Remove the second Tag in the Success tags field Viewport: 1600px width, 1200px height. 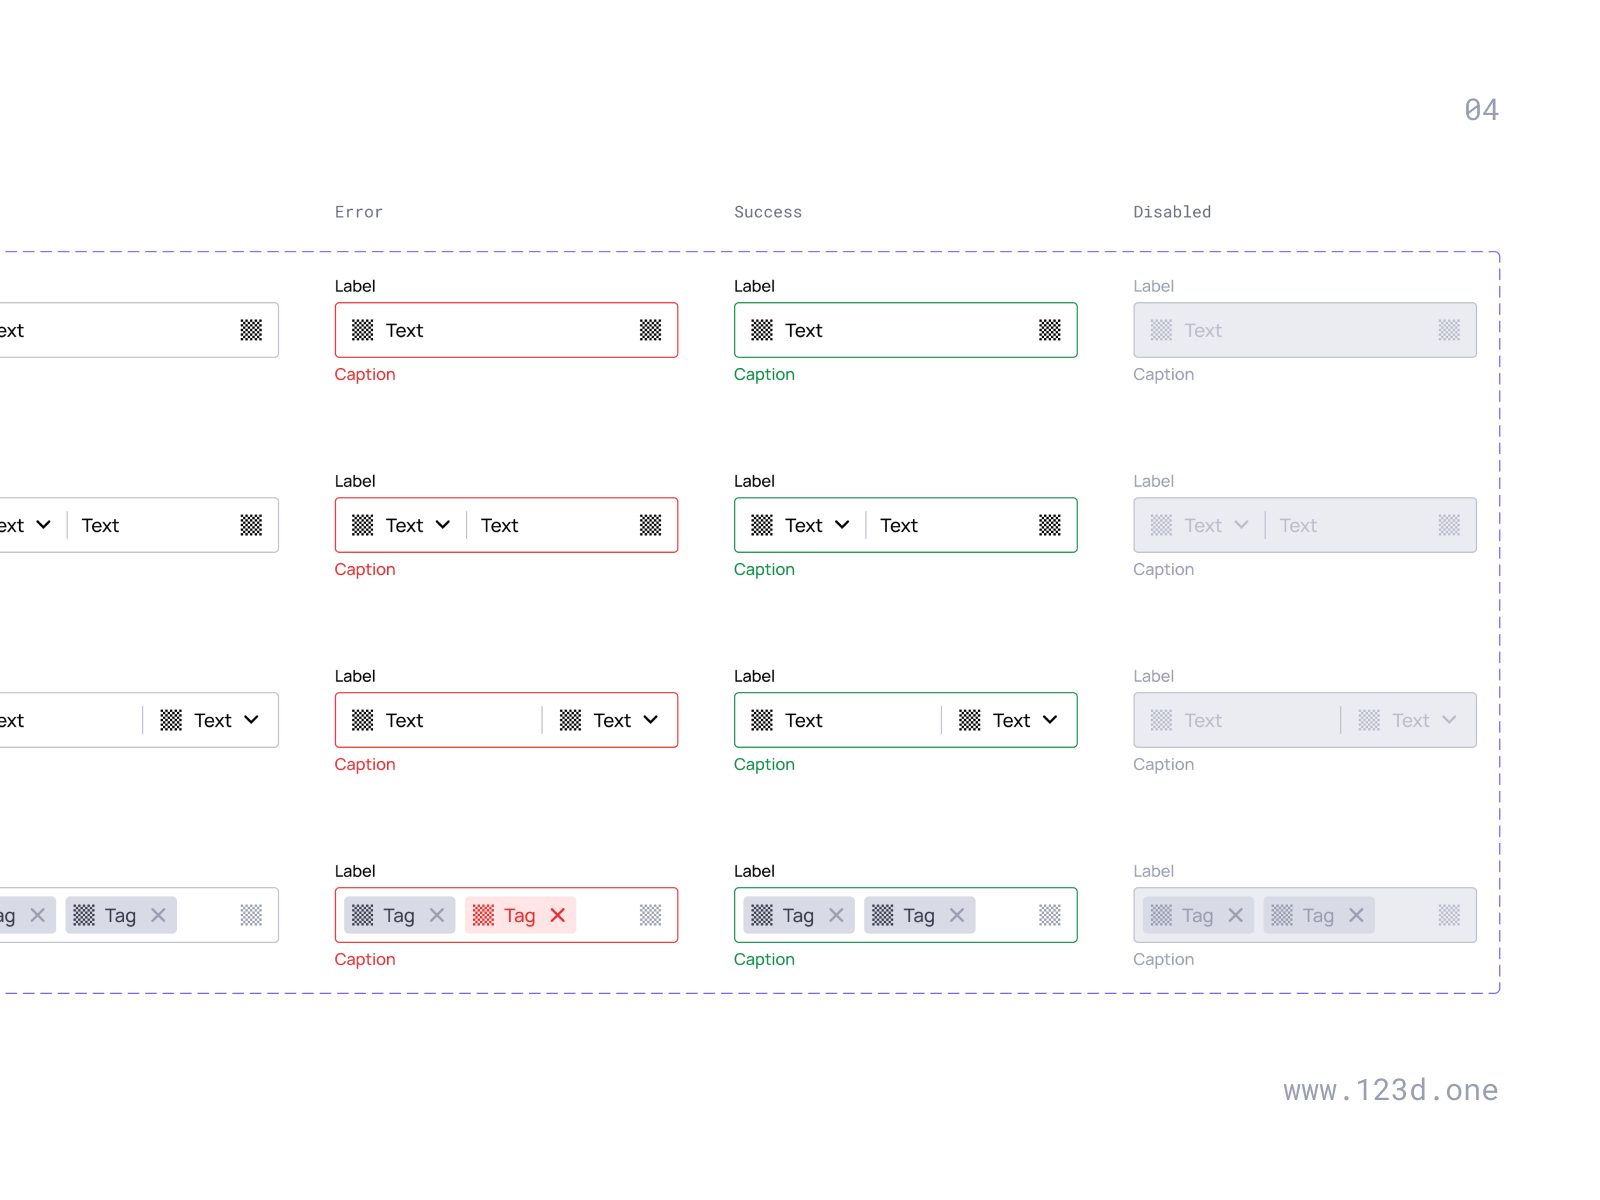[956, 915]
